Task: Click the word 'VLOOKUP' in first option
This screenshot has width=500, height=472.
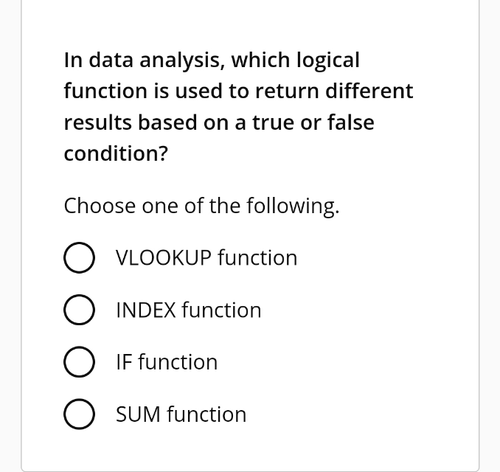Action: point(164,258)
